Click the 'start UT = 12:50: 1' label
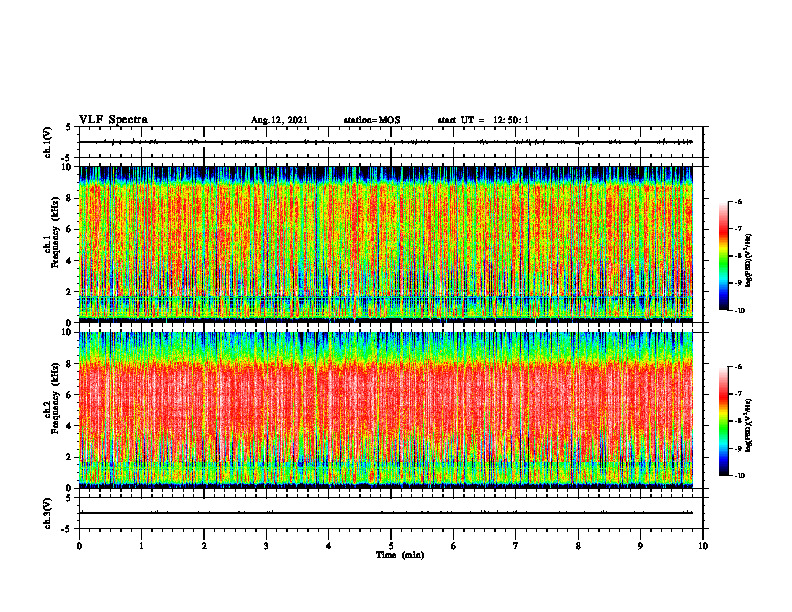The image size is (792, 612). [x=483, y=120]
